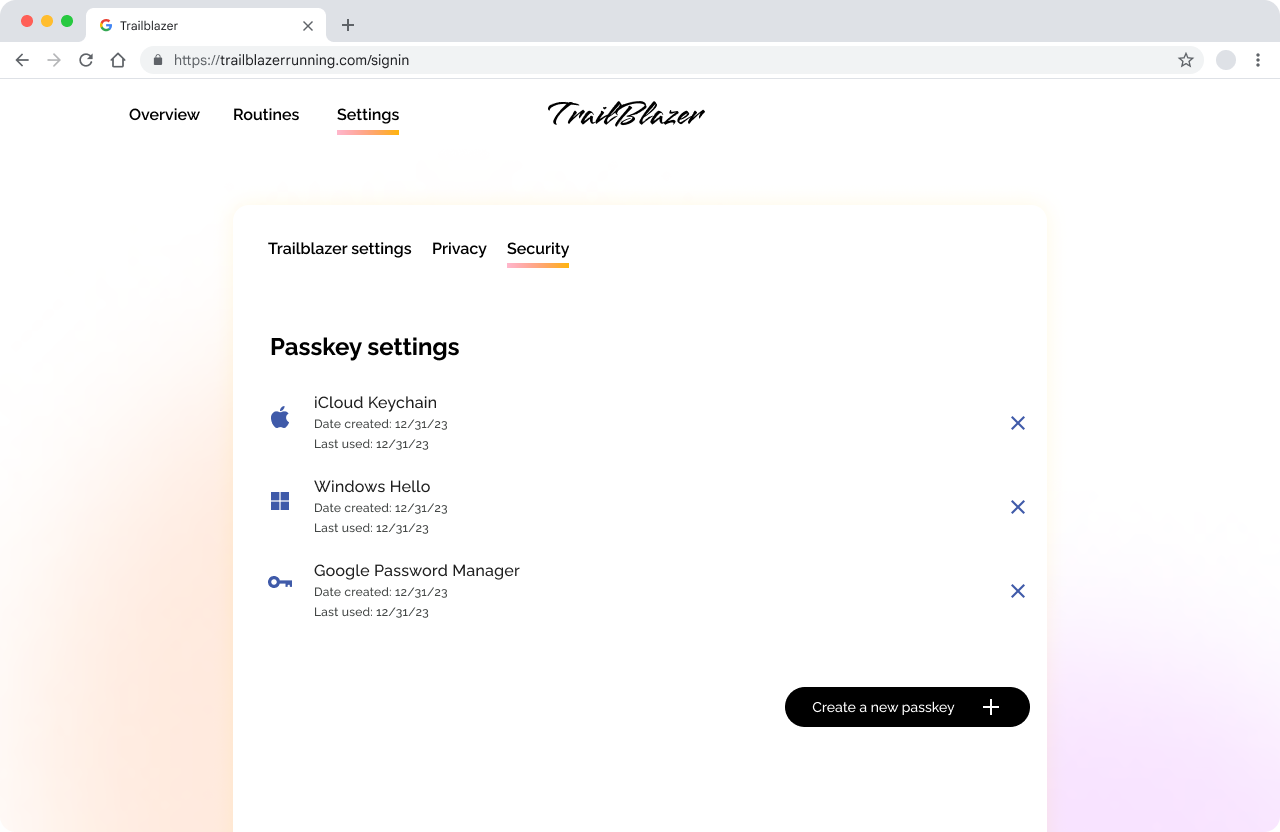Click the Google favicon on the browser tab
Image resolution: width=1280 pixels, height=832 pixels.
pyautogui.click(x=107, y=25)
